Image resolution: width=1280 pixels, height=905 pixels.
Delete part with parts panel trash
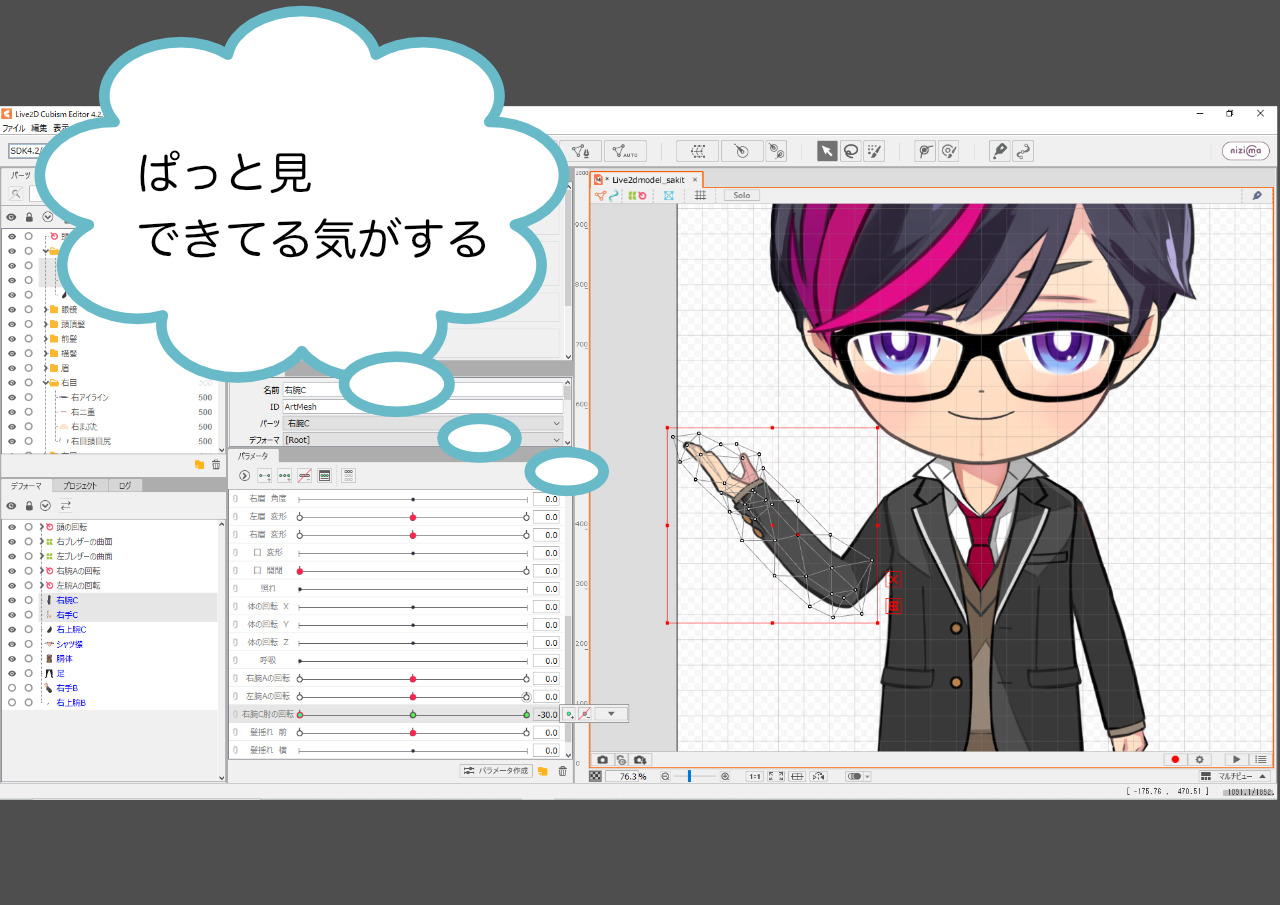(x=216, y=465)
